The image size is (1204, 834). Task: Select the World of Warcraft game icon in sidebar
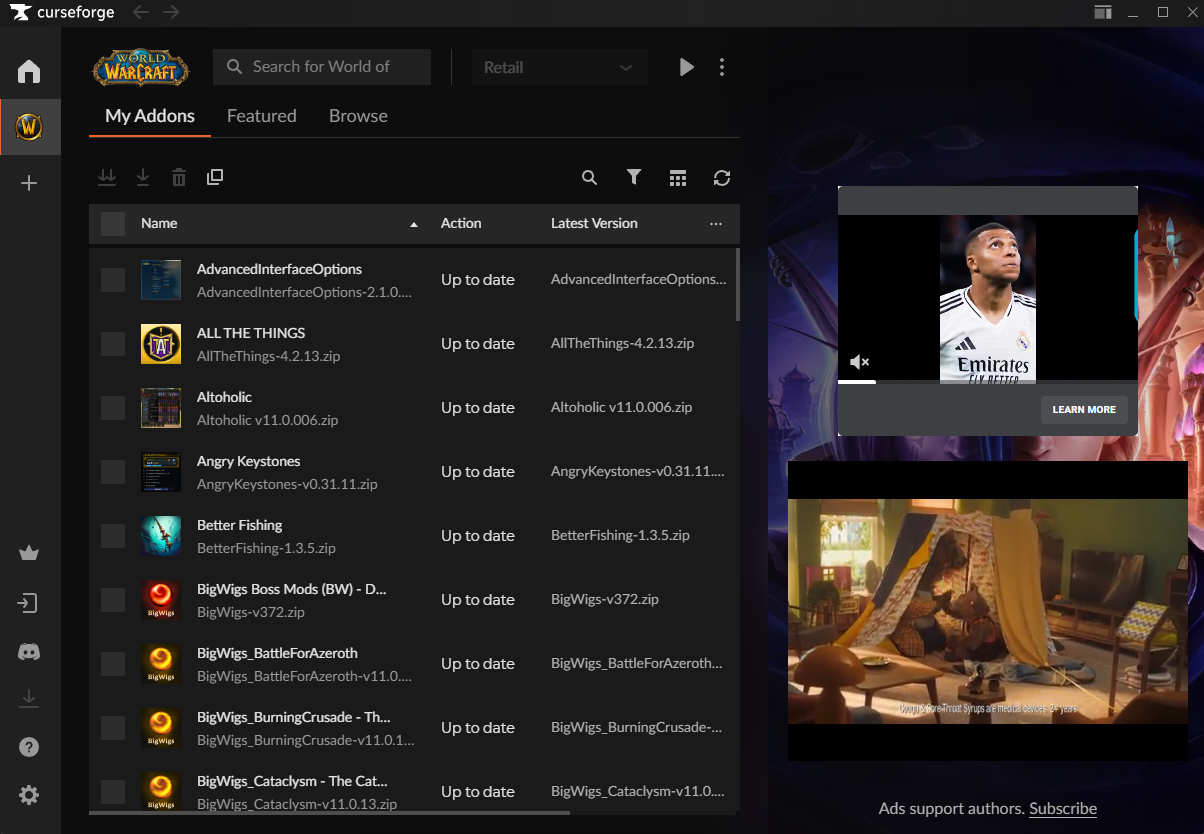point(29,127)
